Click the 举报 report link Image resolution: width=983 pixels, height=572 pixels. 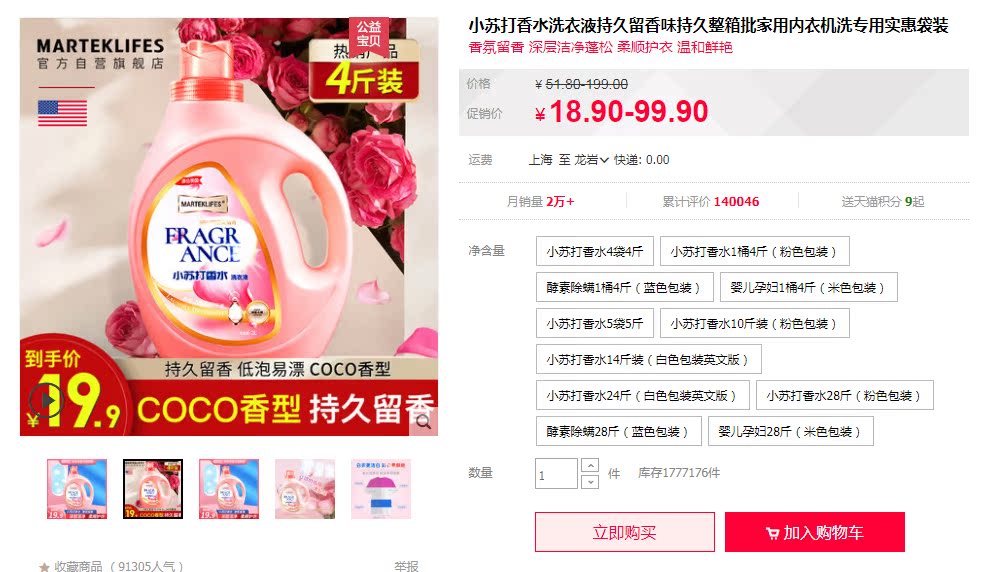406,566
